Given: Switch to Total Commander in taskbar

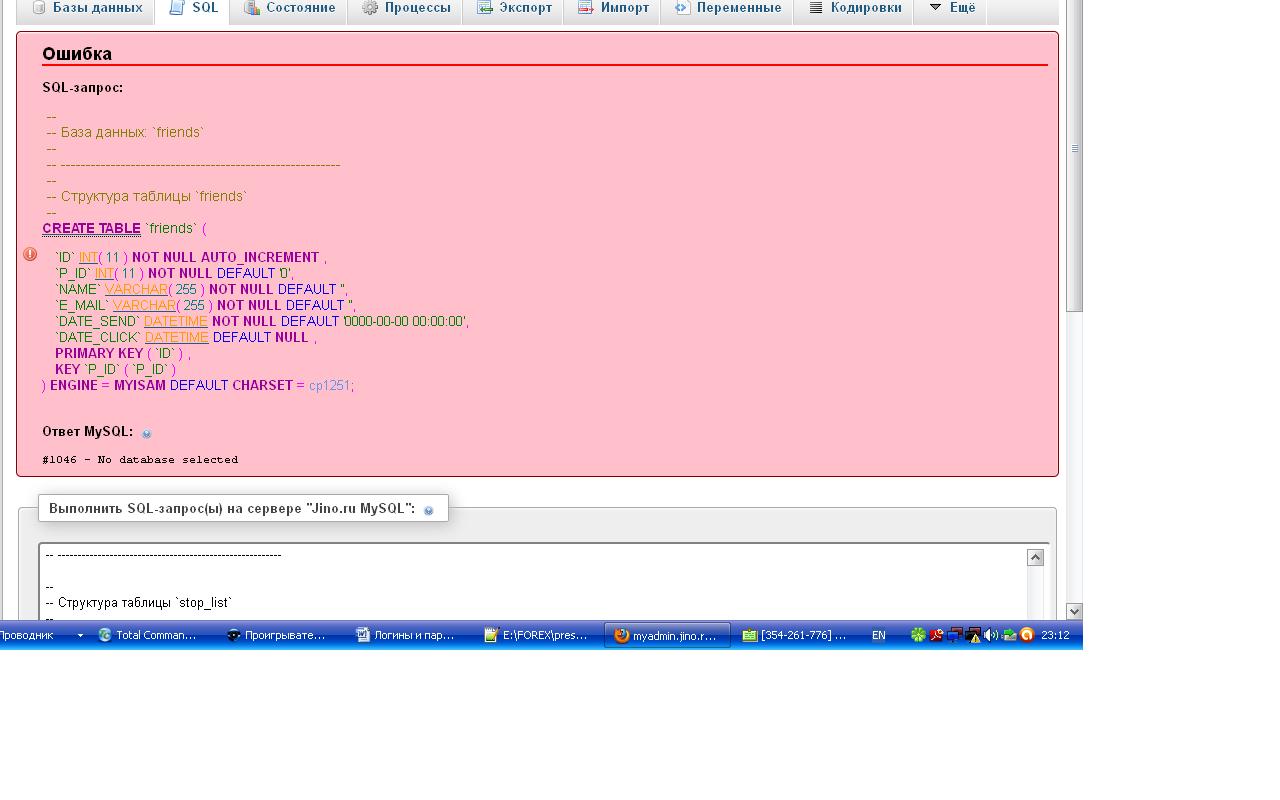Looking at the screenshot, I should [x=148, y=635].
